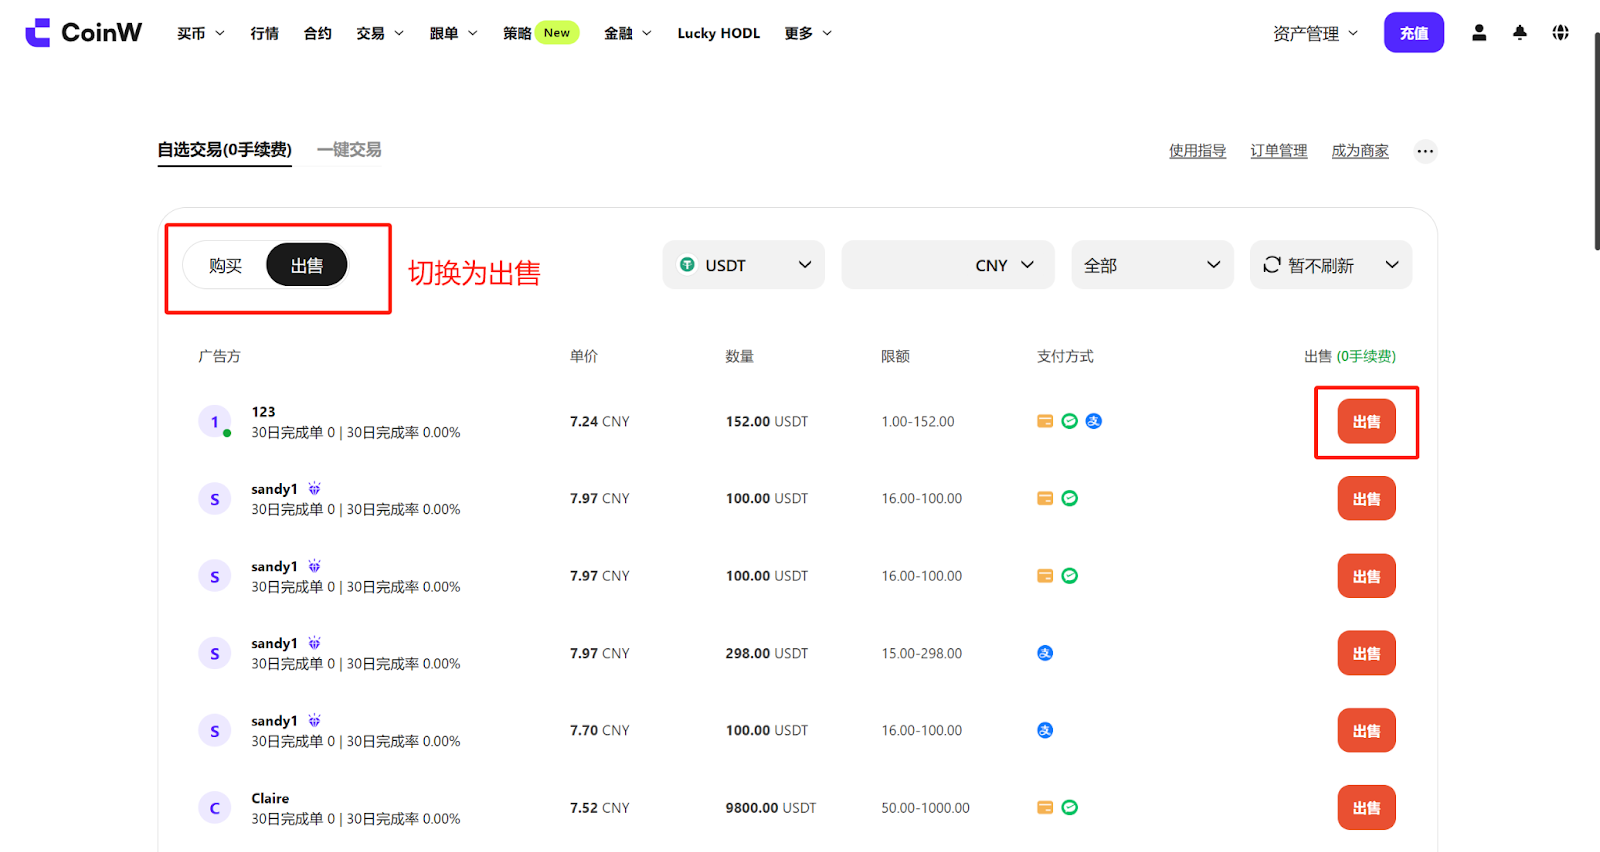
Task: Expand the 金融 menu
Action: coord(628,33)
